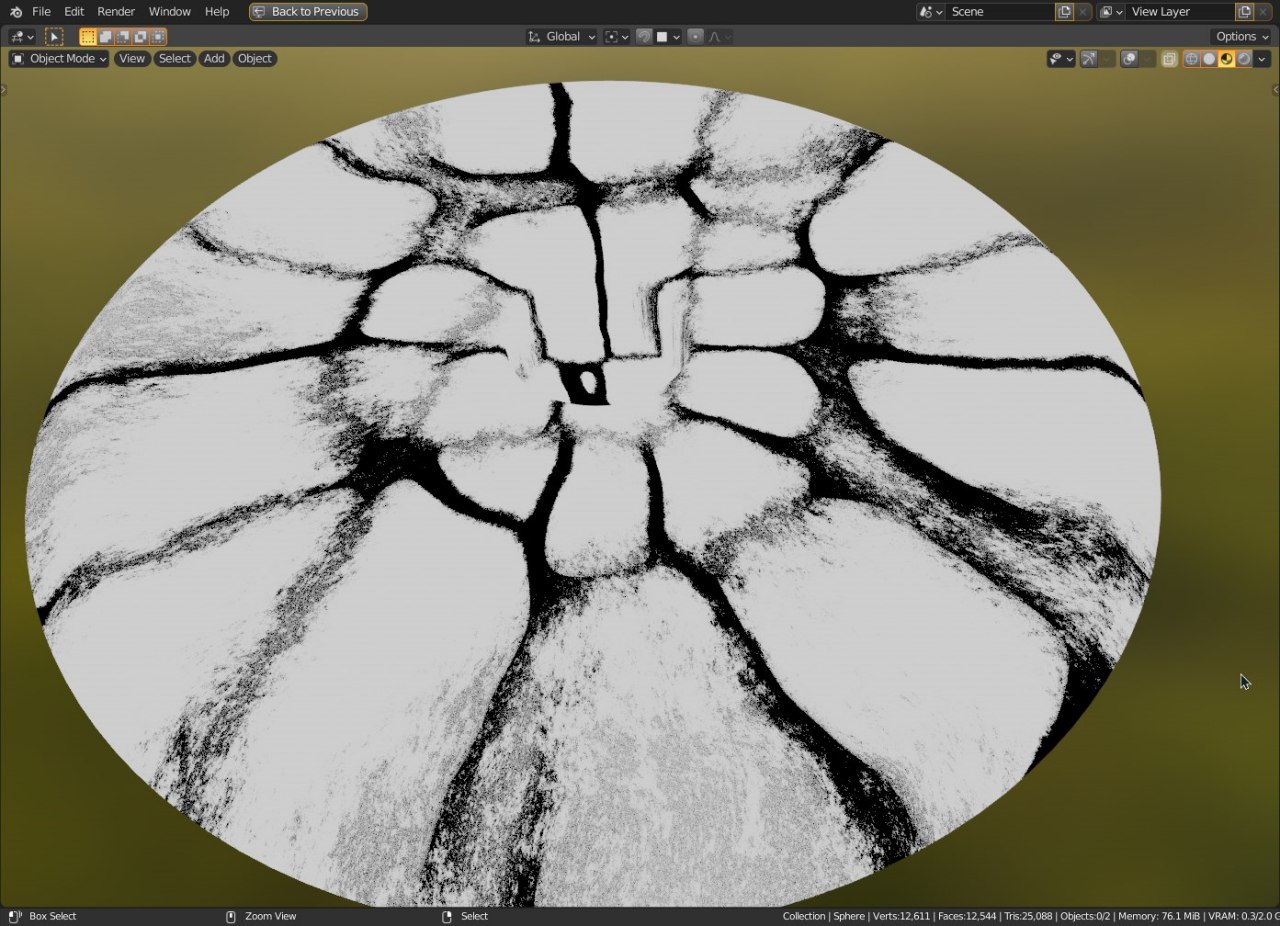The image size is (1280, 926).
Task: Open the viewport View menu
Action: pos(132,59)
